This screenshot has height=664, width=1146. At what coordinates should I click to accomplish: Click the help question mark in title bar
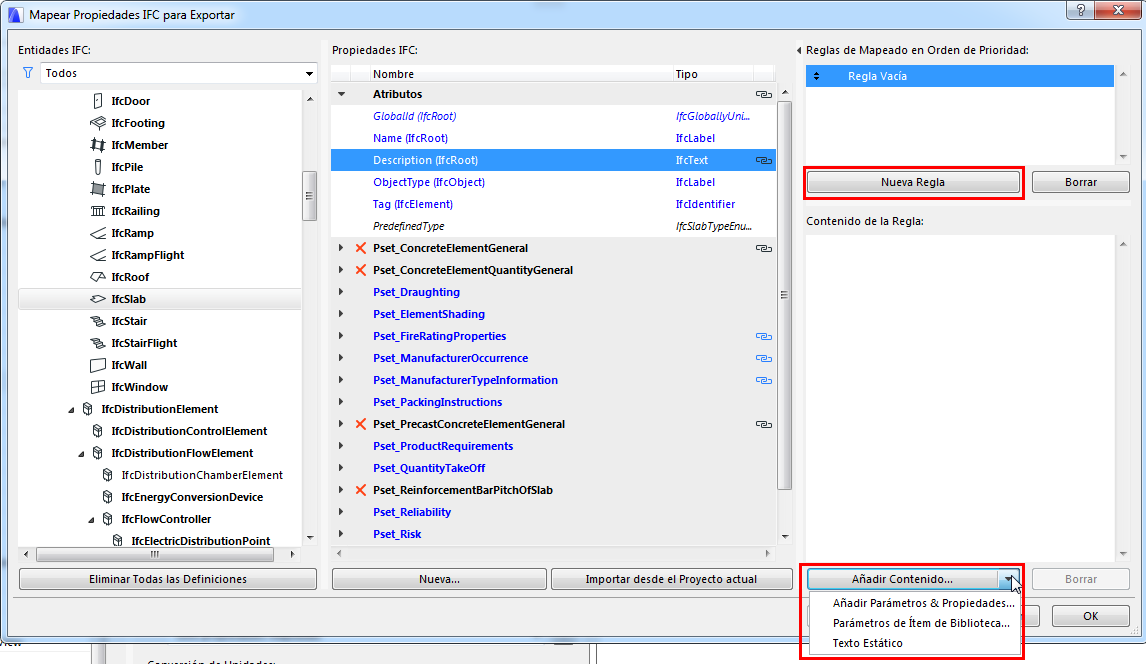coord(1081,9)
